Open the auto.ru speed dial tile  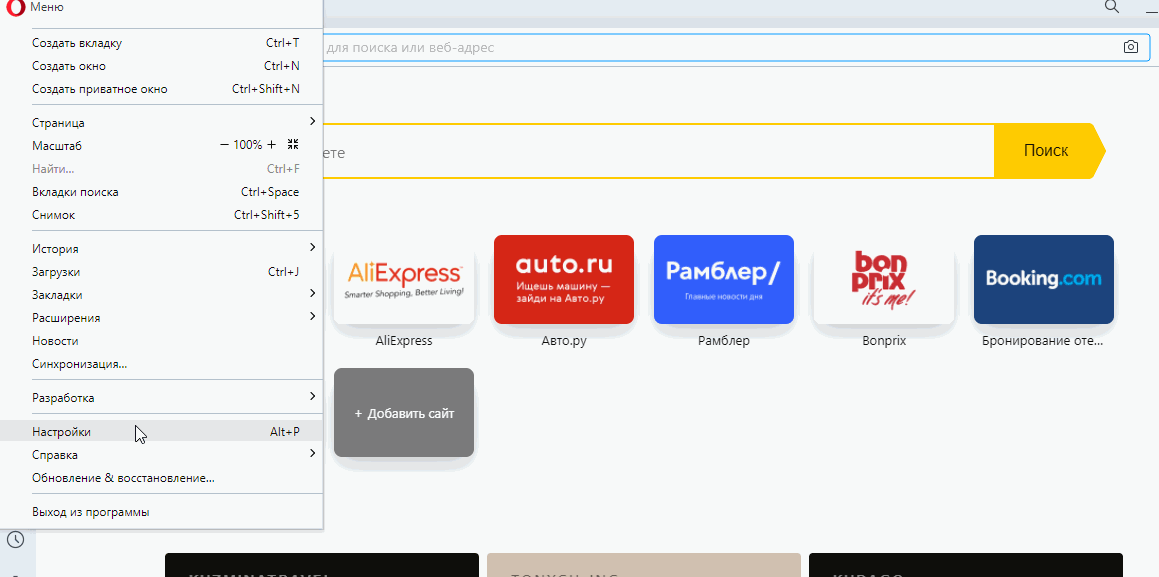point(564,280)
